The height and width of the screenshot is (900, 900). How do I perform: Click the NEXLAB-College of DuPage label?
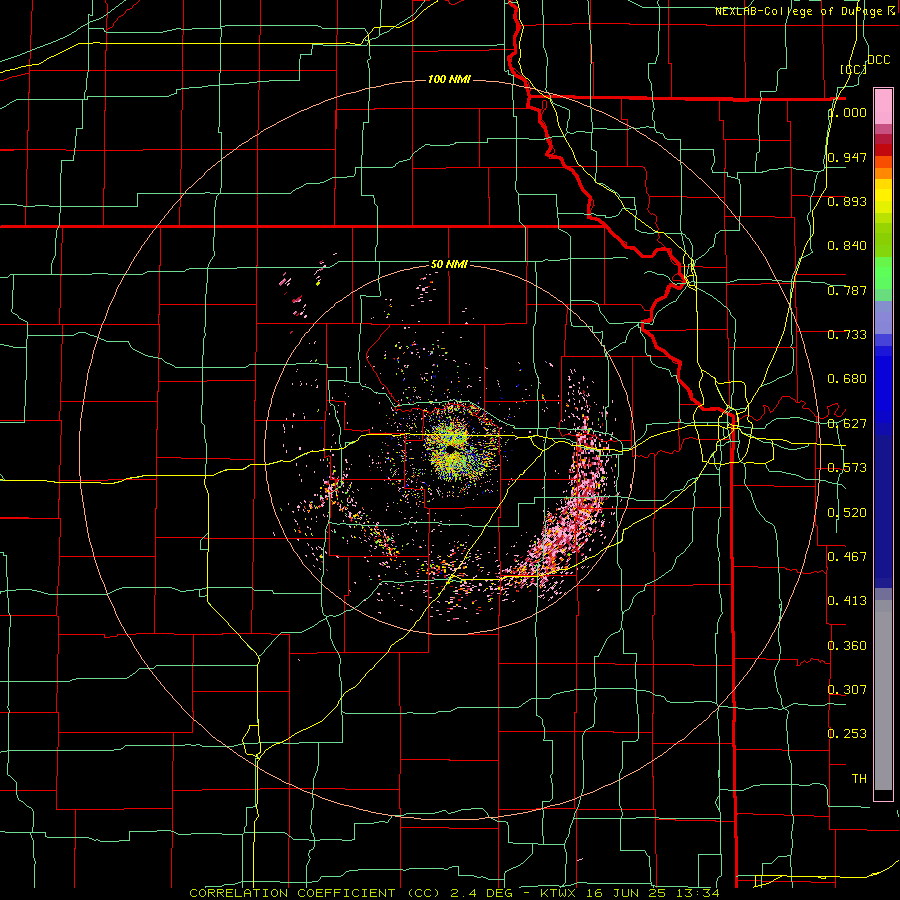(800, 11)
